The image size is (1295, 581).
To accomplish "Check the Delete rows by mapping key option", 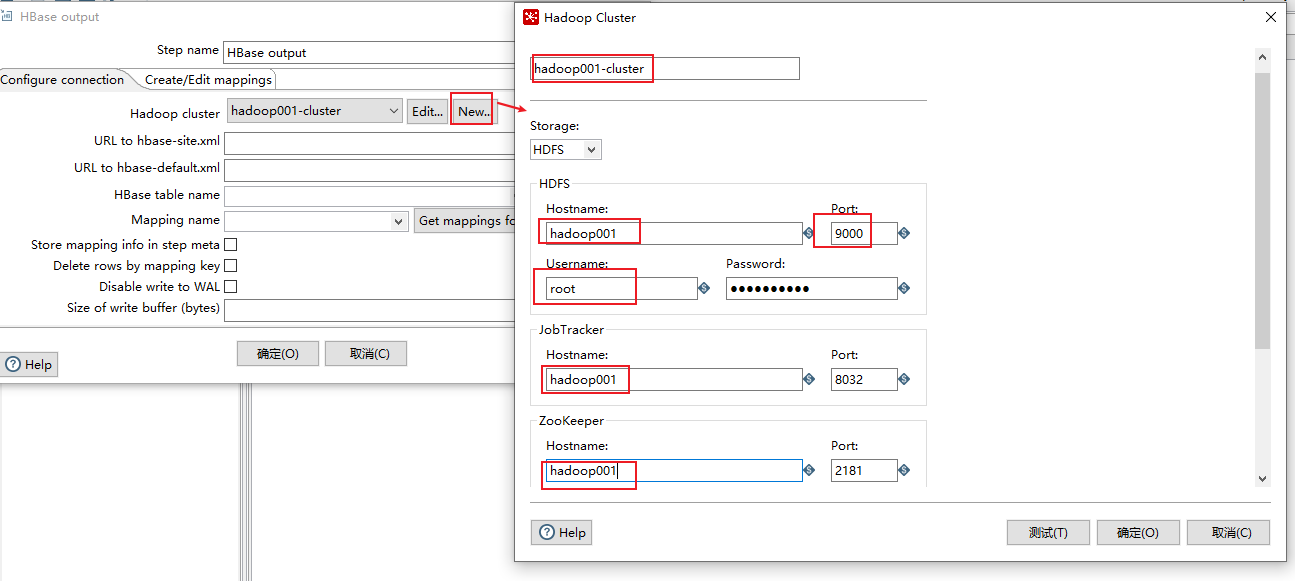I will (x=229, y=265).
